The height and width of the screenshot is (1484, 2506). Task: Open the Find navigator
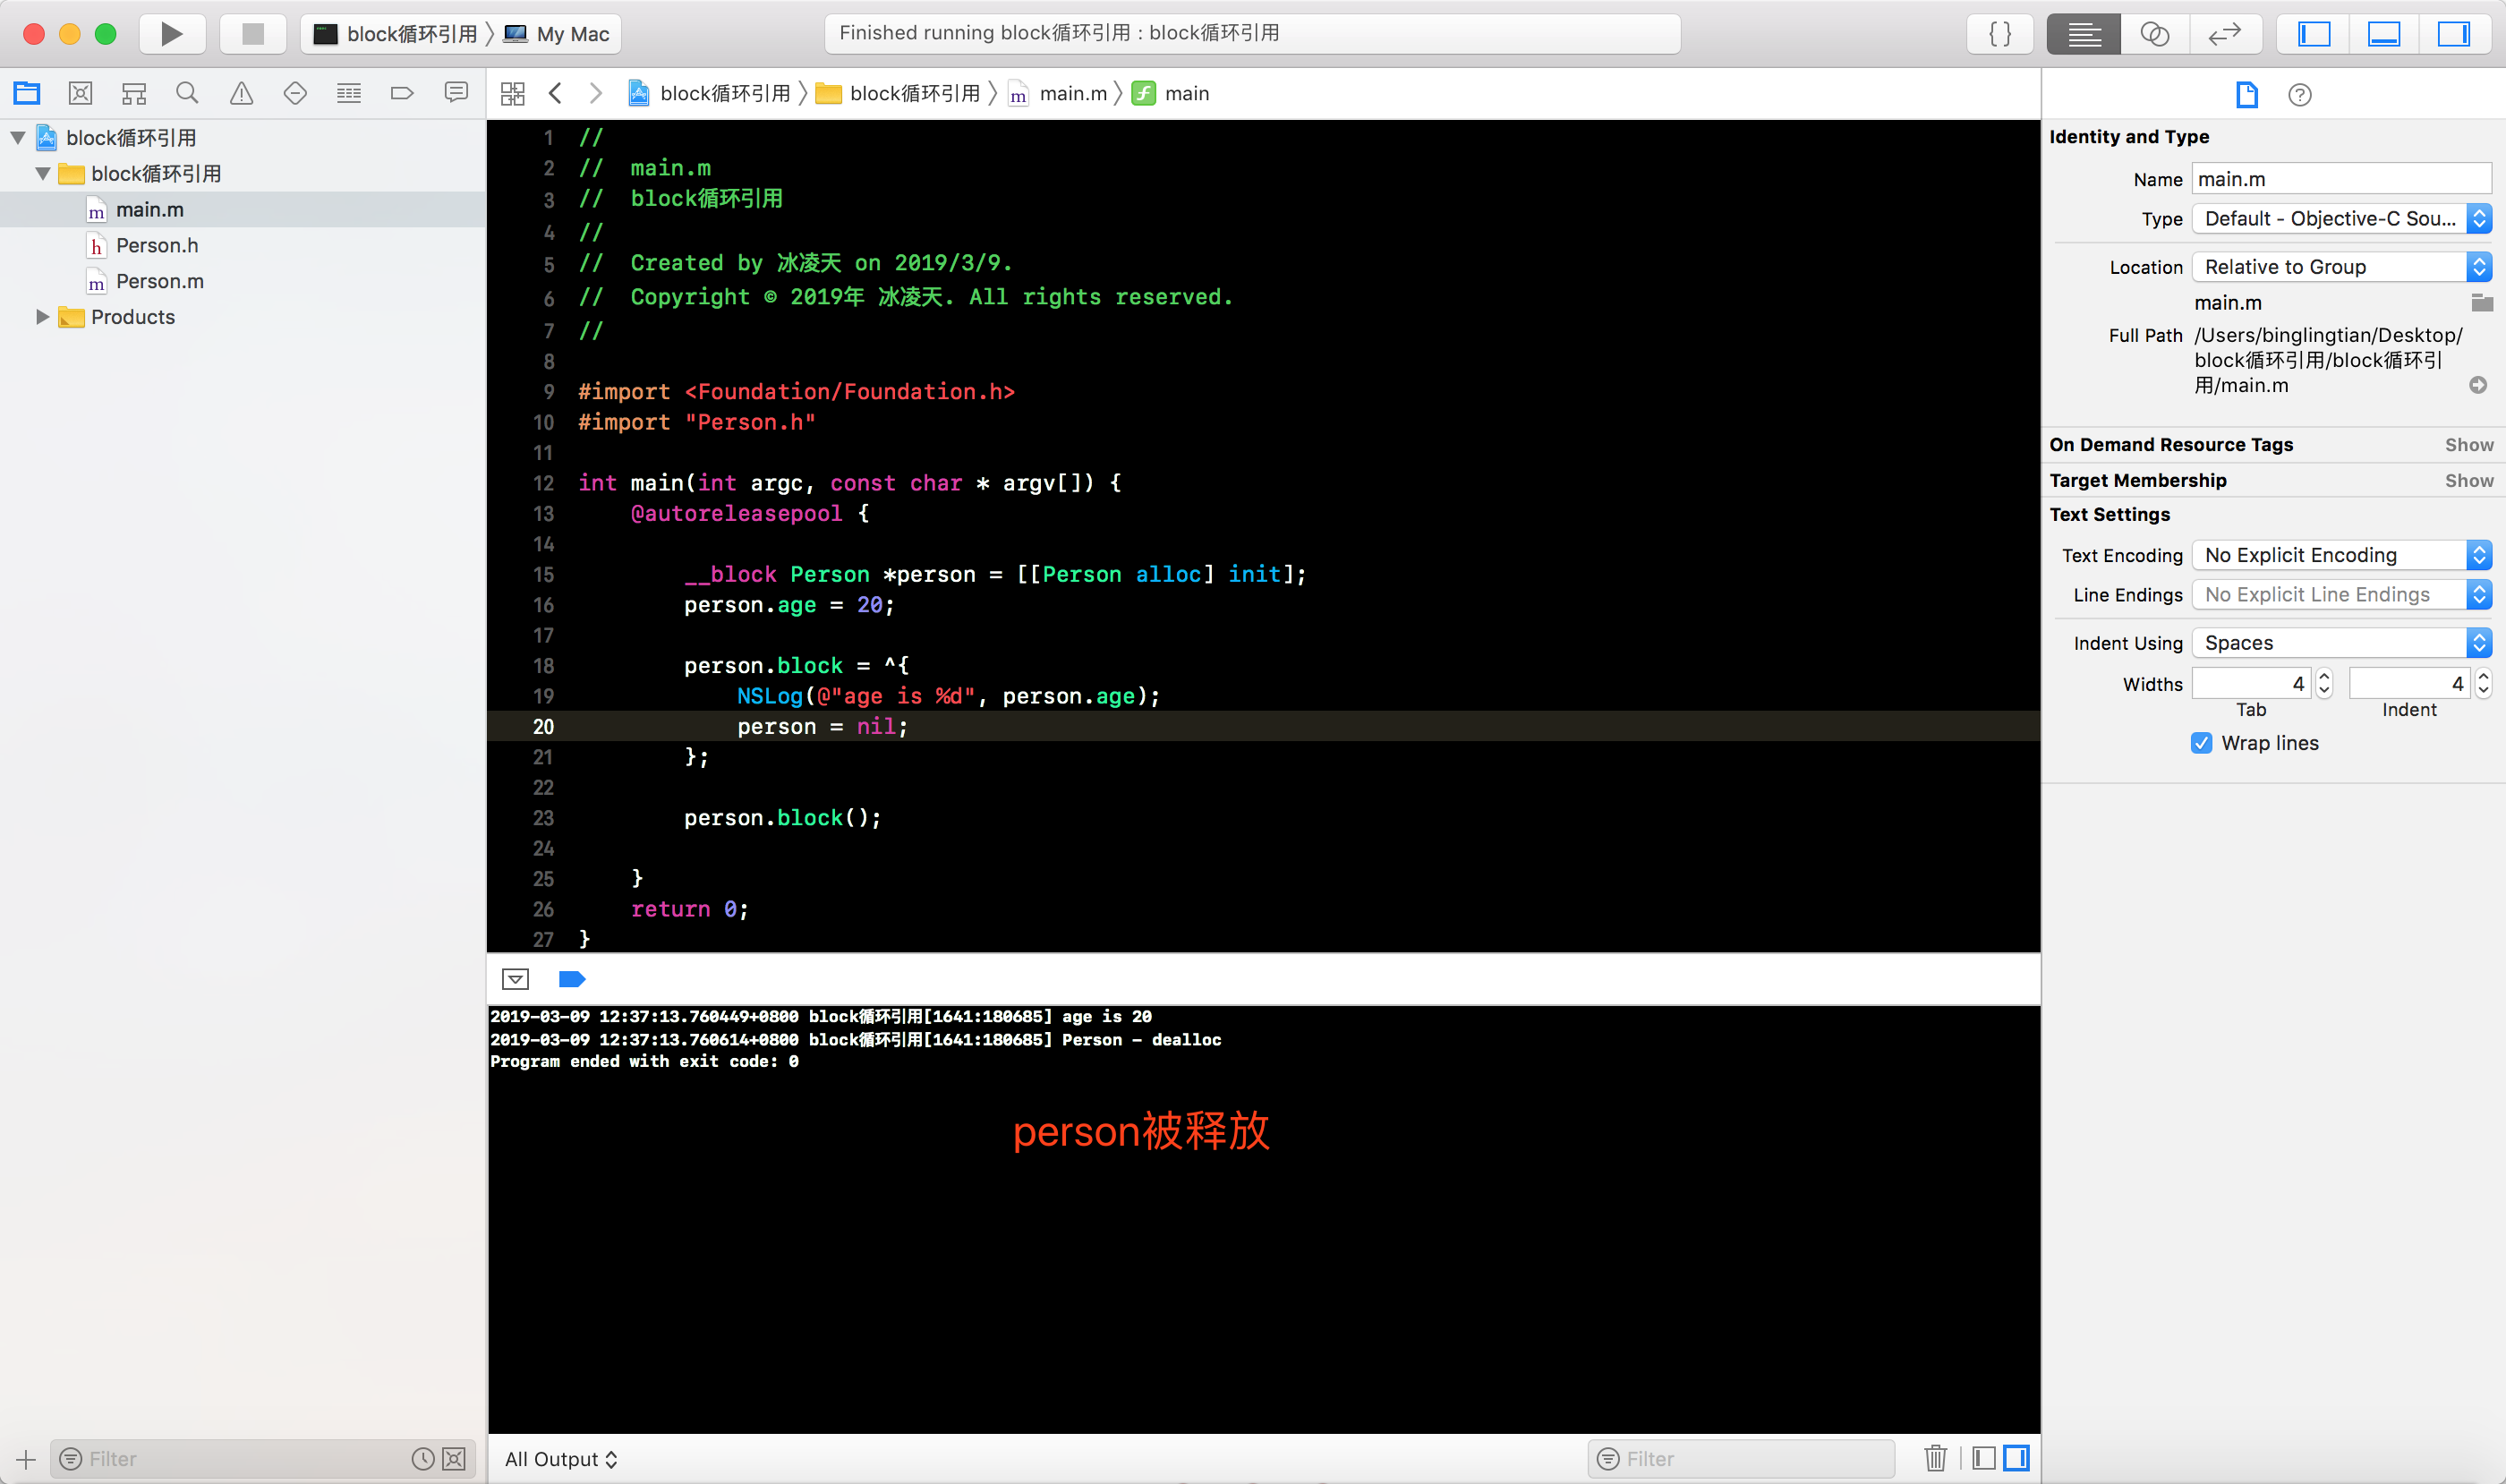[x=187, y=94]
